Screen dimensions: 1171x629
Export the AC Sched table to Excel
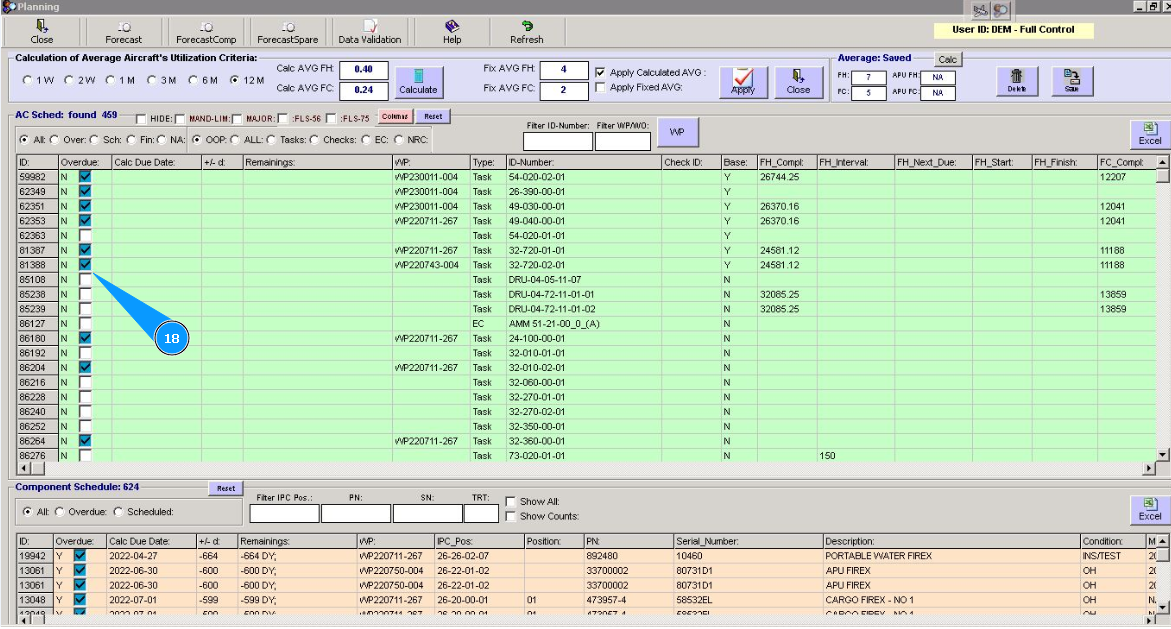(x=1150, y=134)
